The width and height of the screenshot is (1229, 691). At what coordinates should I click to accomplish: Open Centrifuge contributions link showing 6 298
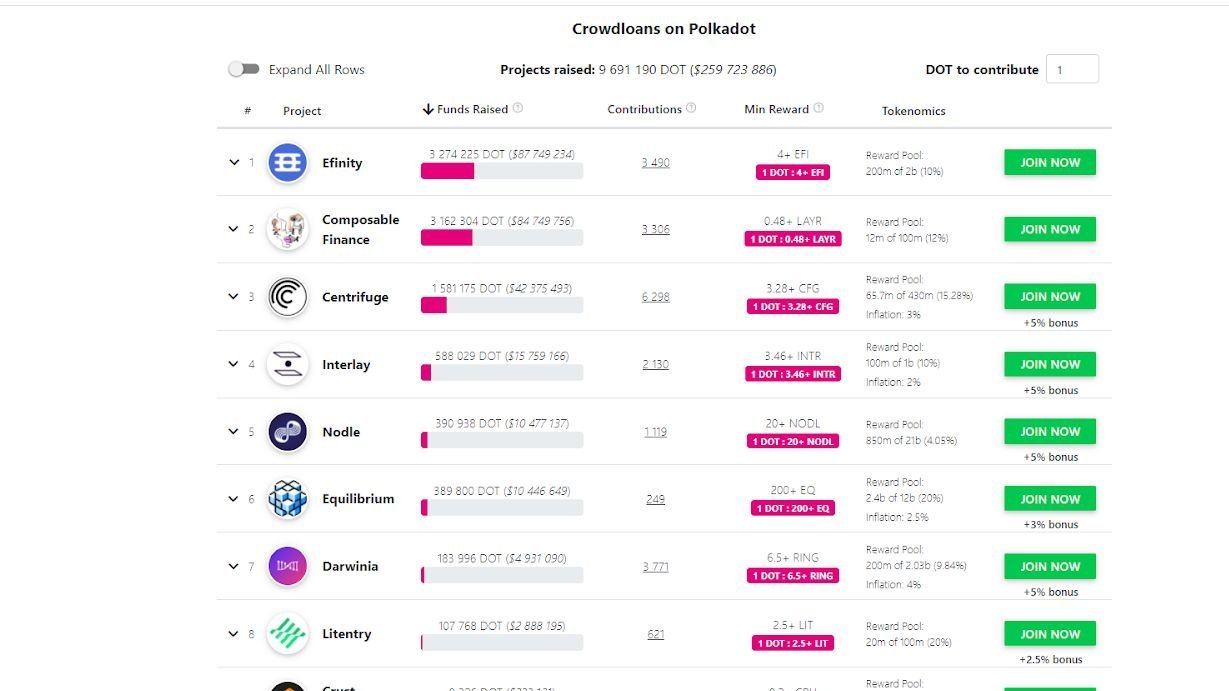point(656,296)
